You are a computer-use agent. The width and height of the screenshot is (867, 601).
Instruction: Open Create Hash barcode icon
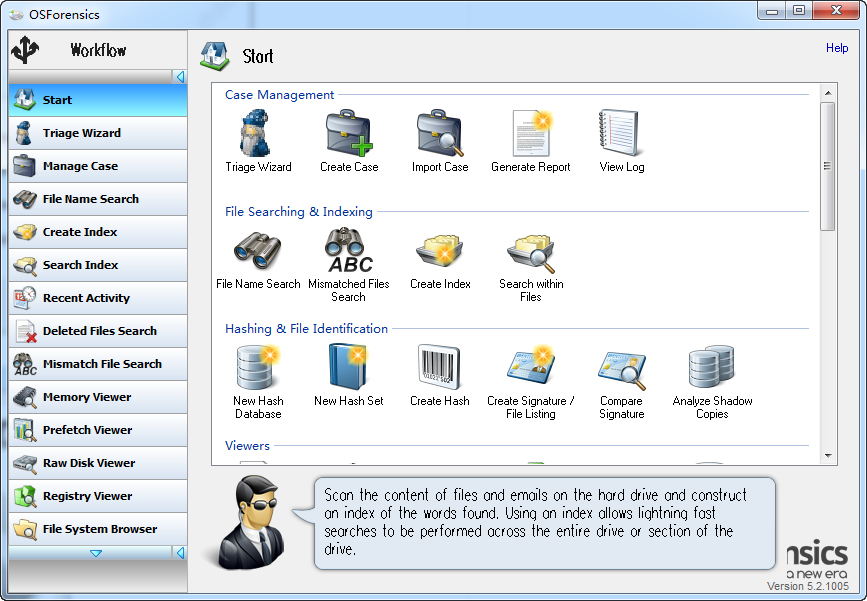click(440, 367)
